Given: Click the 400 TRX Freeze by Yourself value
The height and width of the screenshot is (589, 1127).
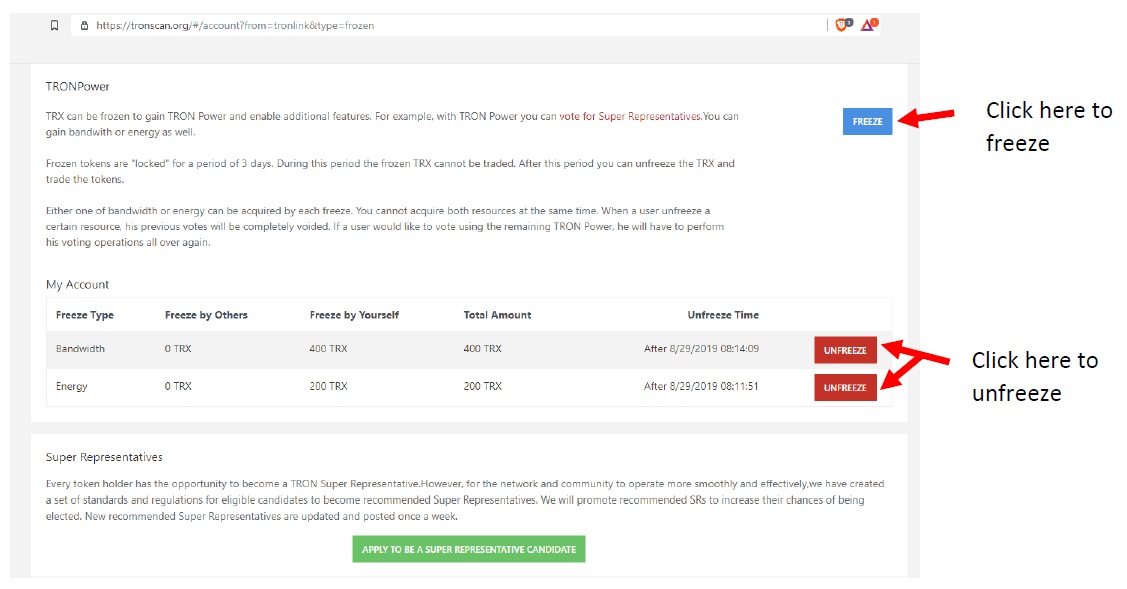Looking at the screenshot, I should 328,349.
